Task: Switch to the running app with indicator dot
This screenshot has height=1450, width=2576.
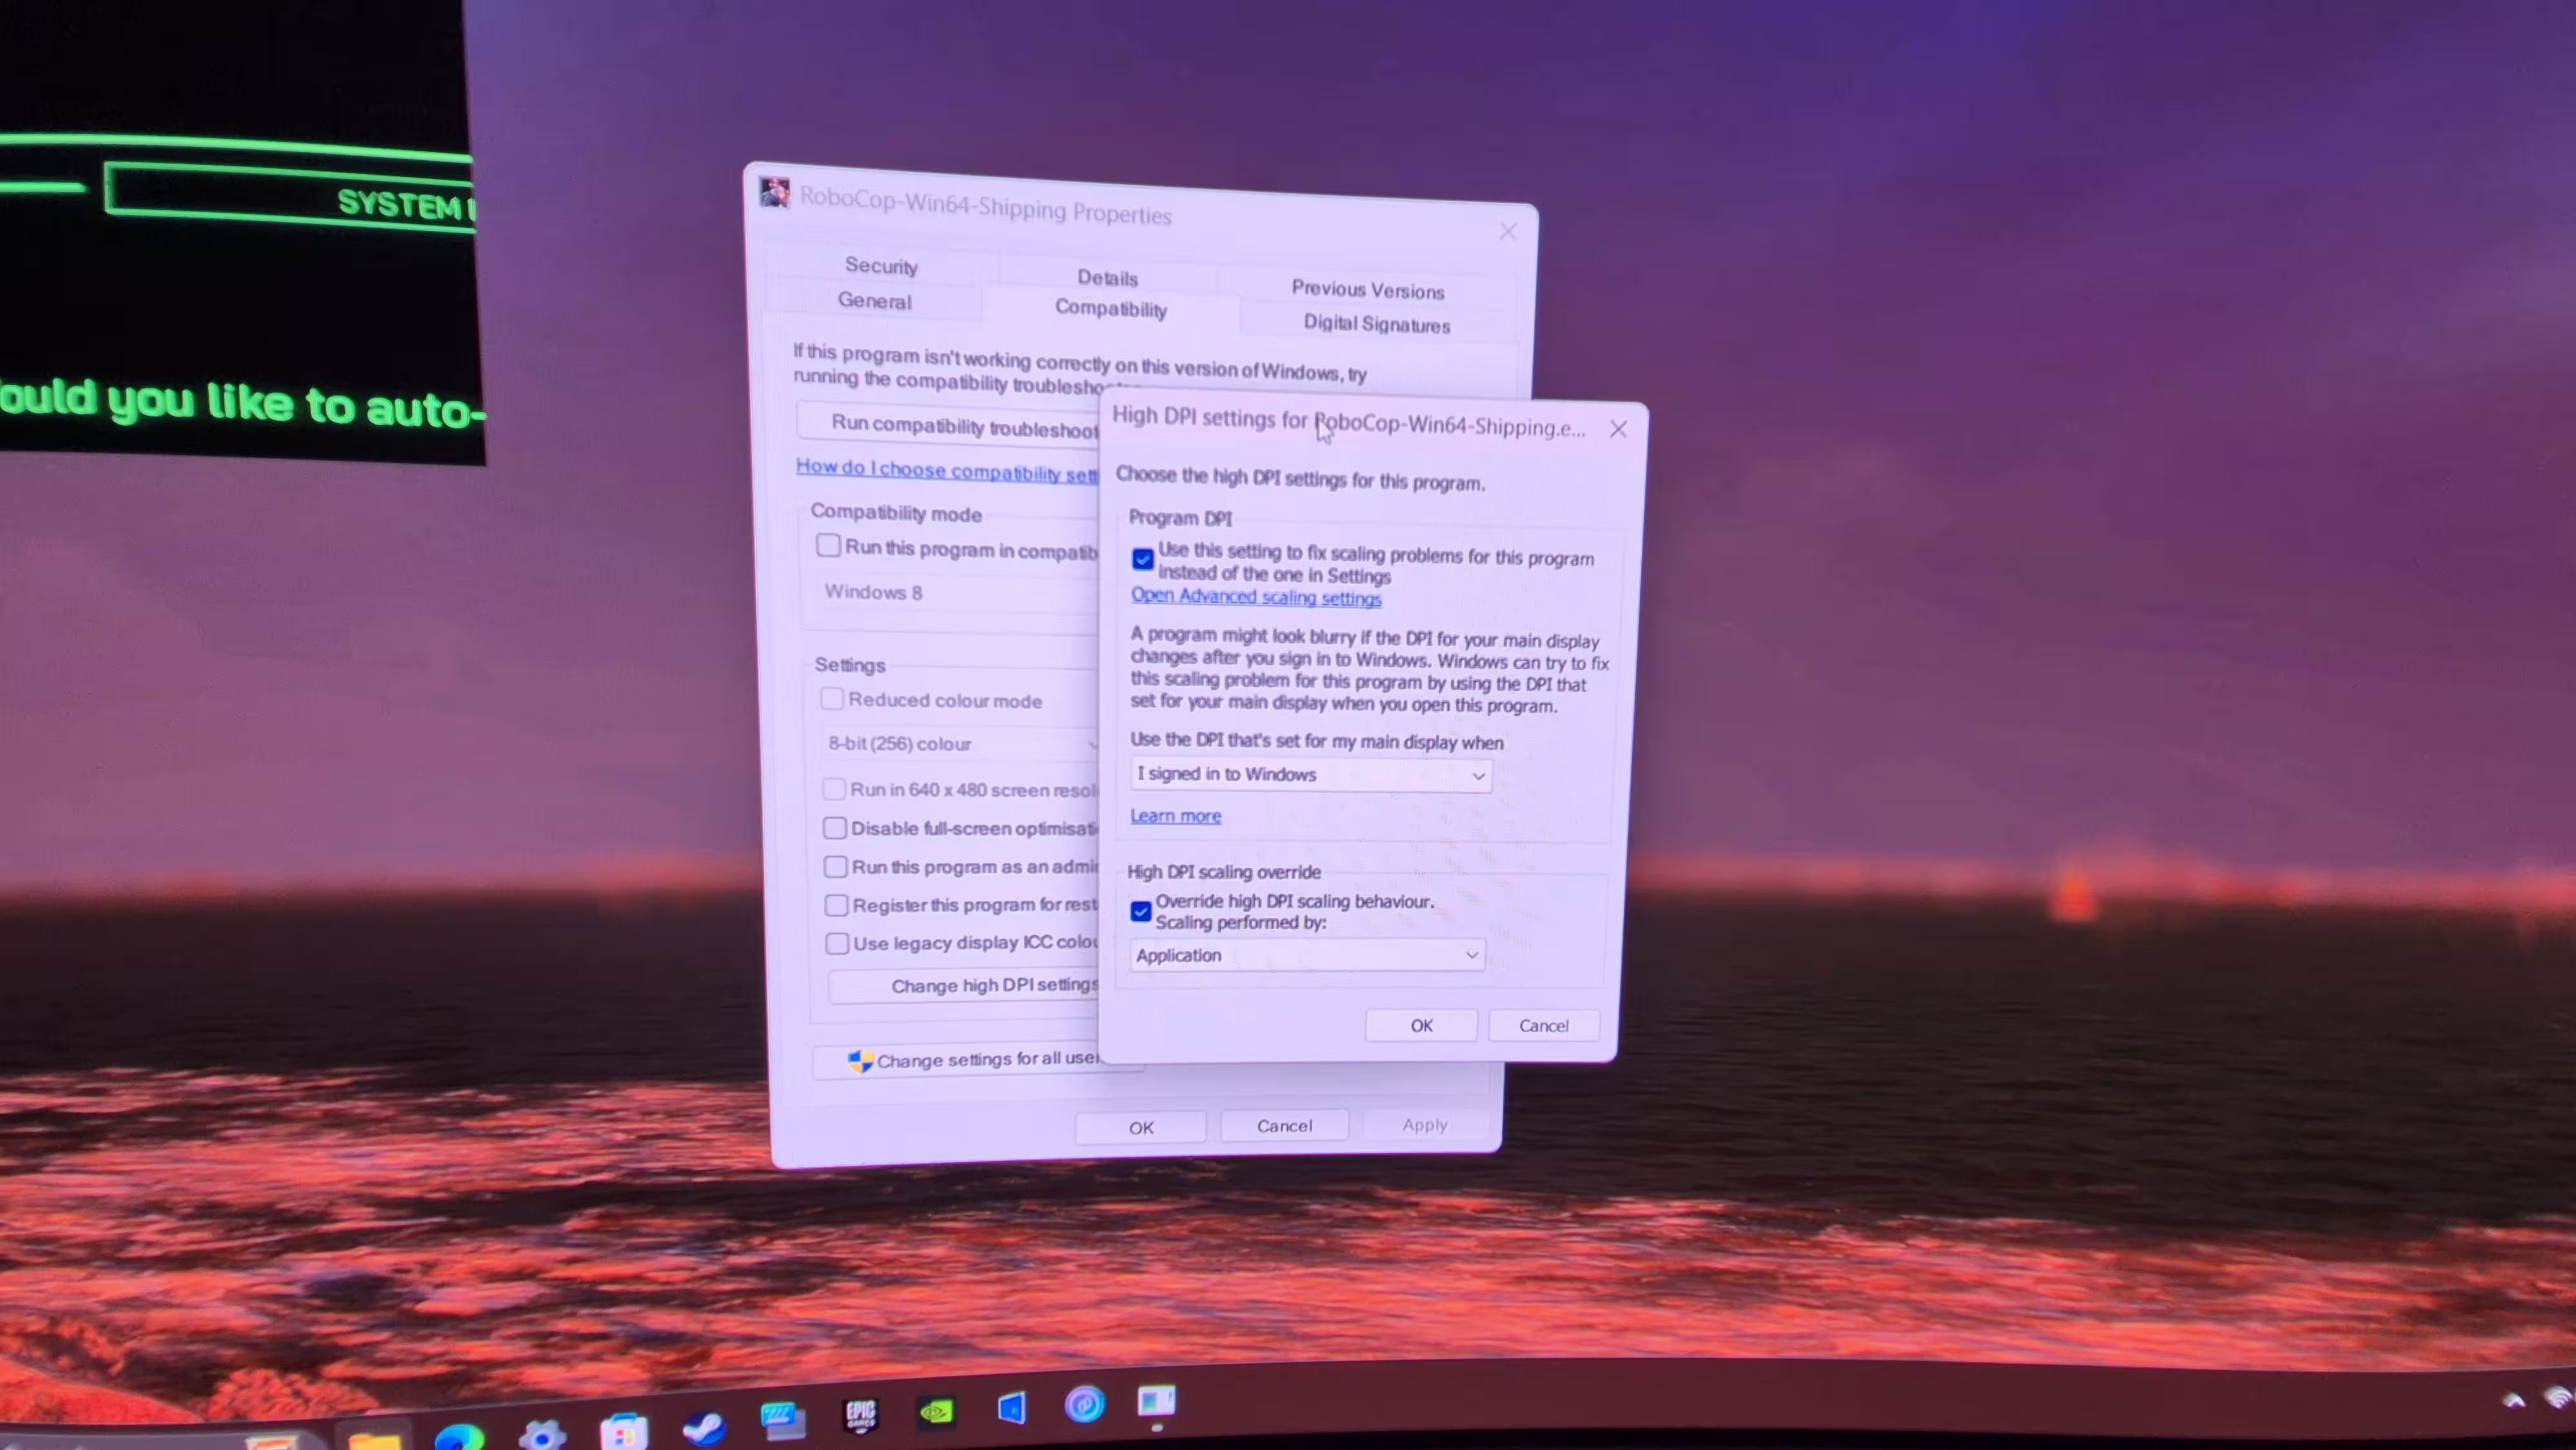Action: (x=1157, y=1402)
